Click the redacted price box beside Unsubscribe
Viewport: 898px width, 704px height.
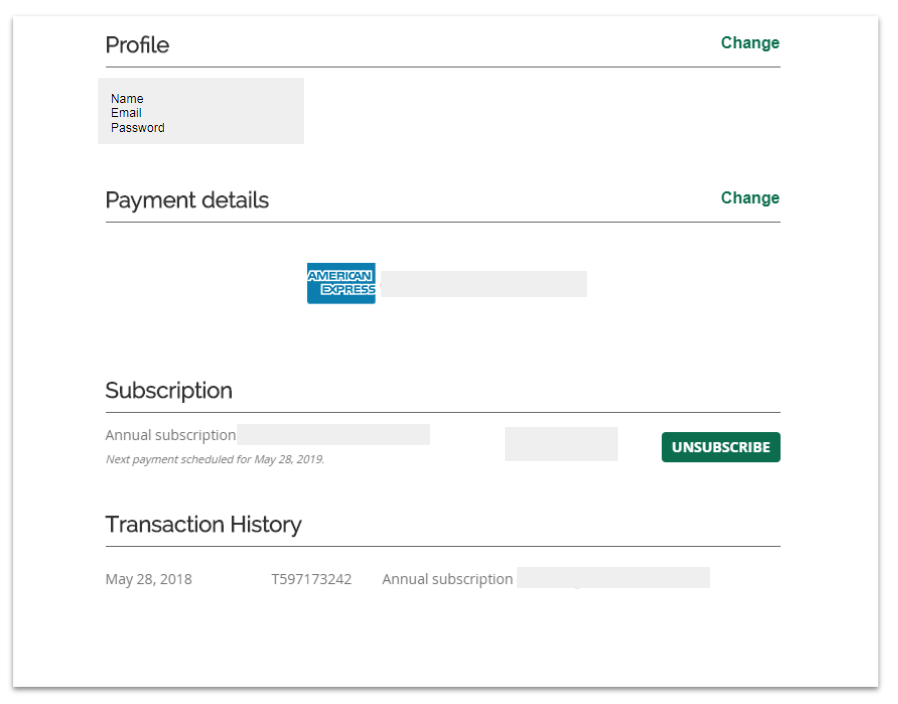tap(561, 444)
